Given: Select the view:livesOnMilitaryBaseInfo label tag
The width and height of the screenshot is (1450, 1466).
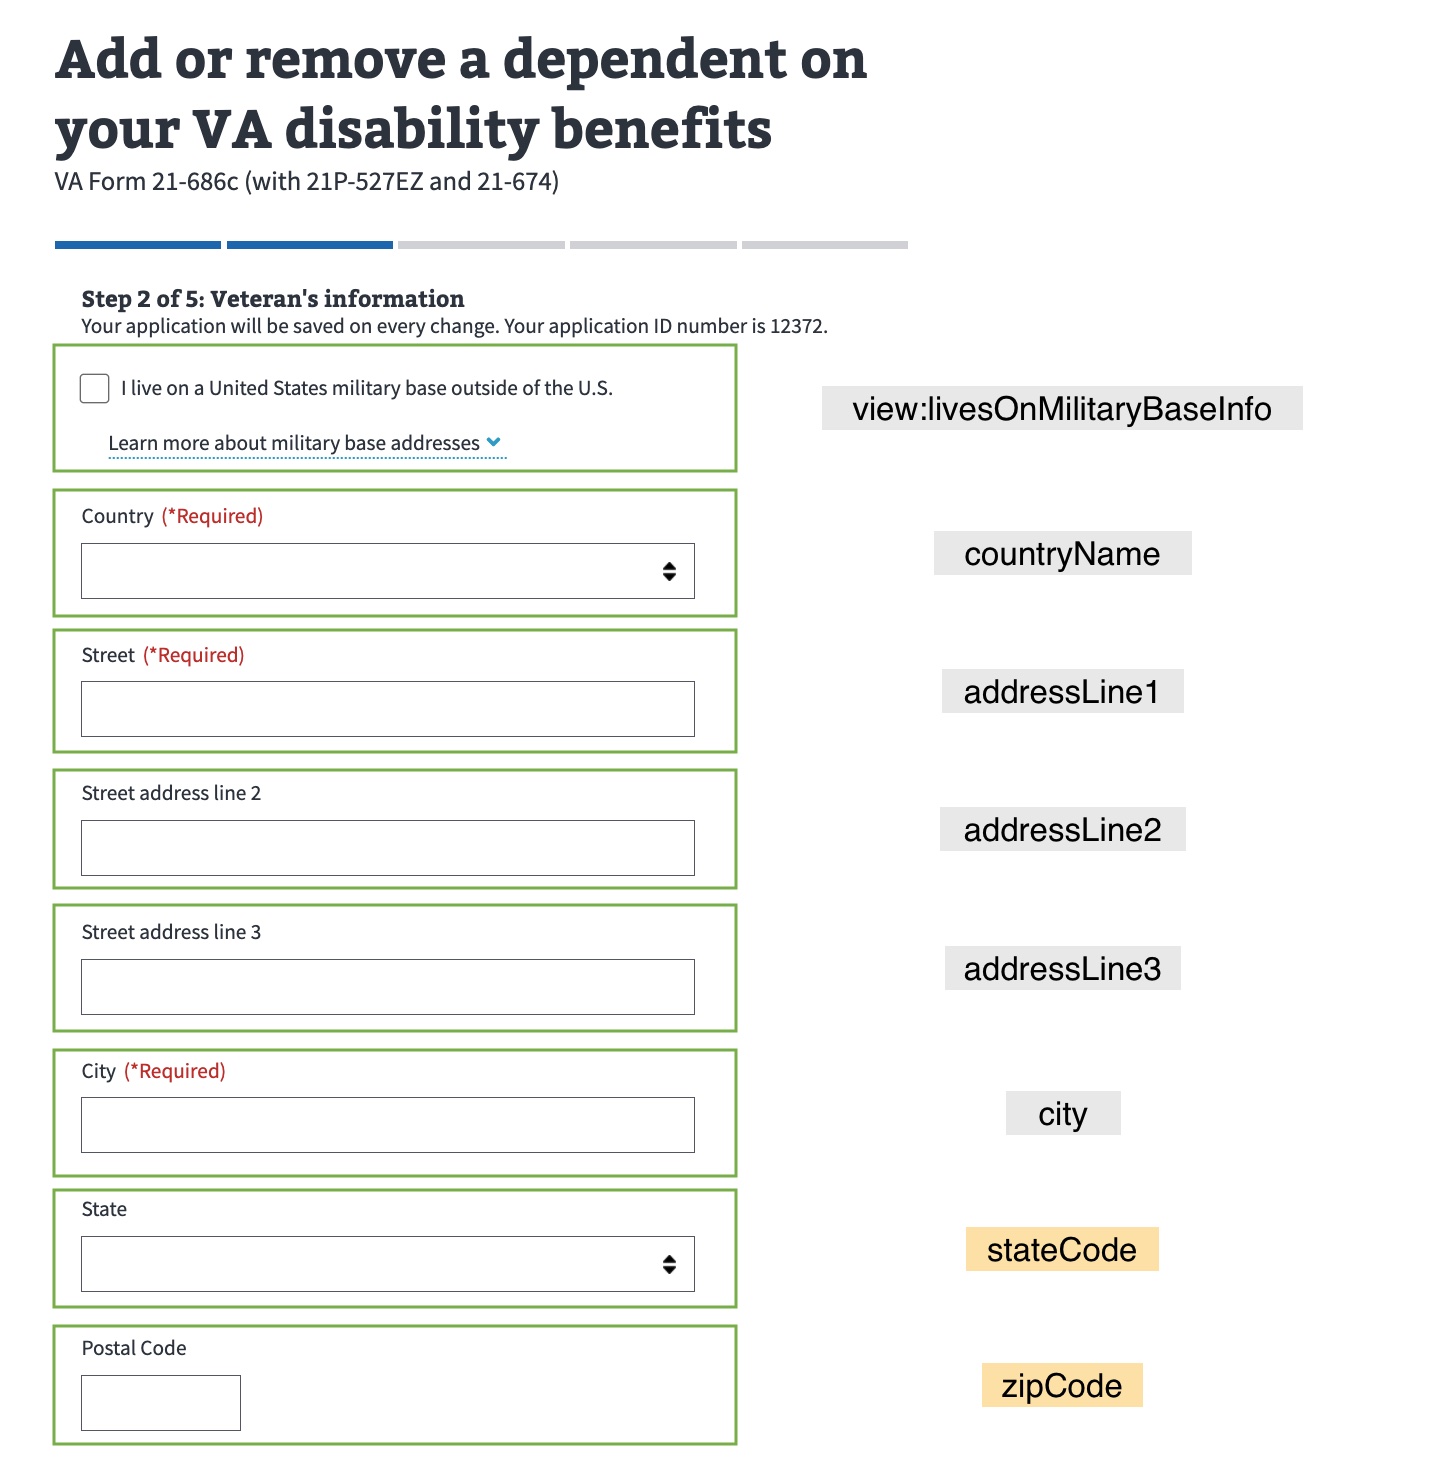Looking at the screenshot, I should click(1062, 408).
